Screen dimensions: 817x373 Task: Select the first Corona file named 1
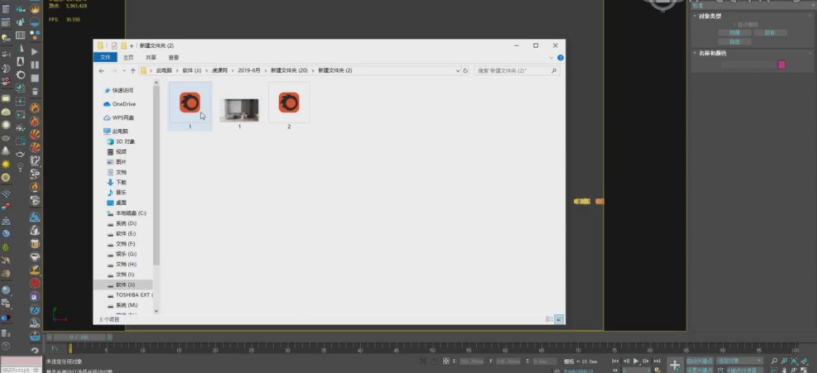point(190,106)
